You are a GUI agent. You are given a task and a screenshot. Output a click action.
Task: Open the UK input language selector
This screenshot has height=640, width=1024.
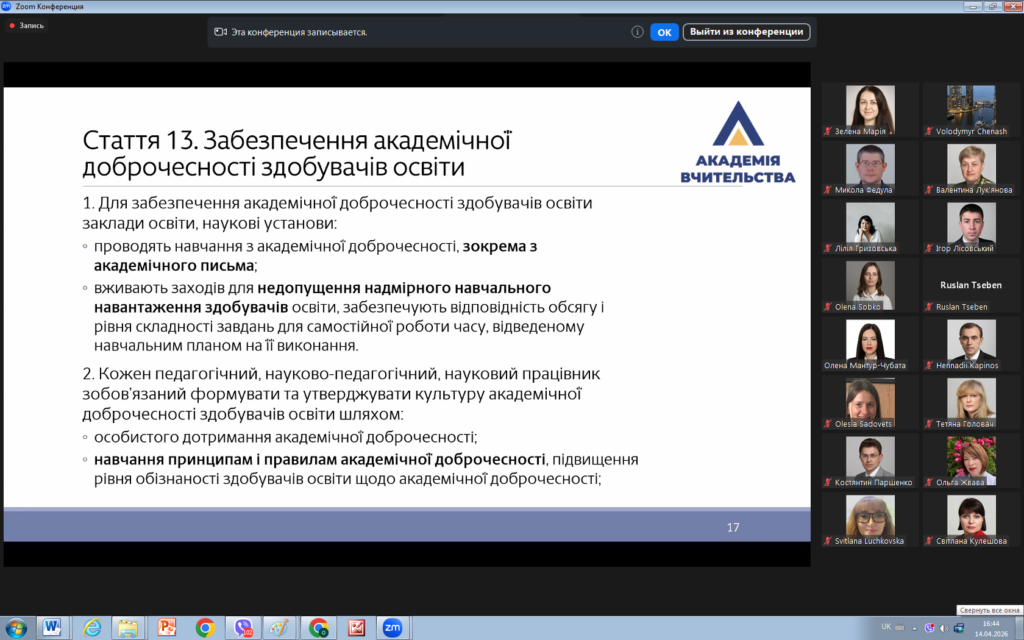point(886,627)
